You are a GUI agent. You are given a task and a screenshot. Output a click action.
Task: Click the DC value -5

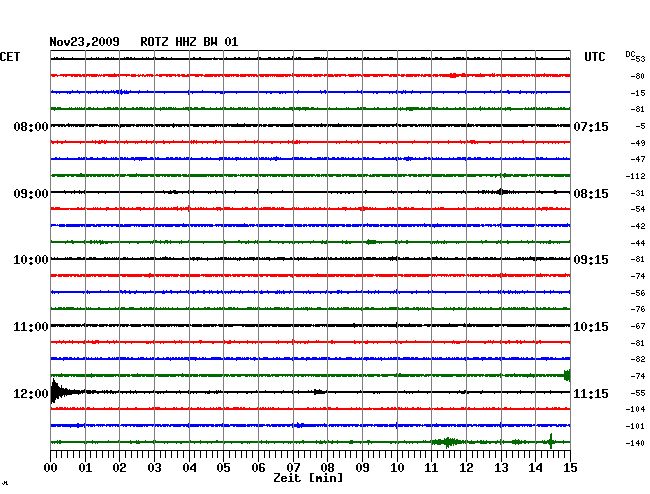pyautogui.click(x=640, y=126)
